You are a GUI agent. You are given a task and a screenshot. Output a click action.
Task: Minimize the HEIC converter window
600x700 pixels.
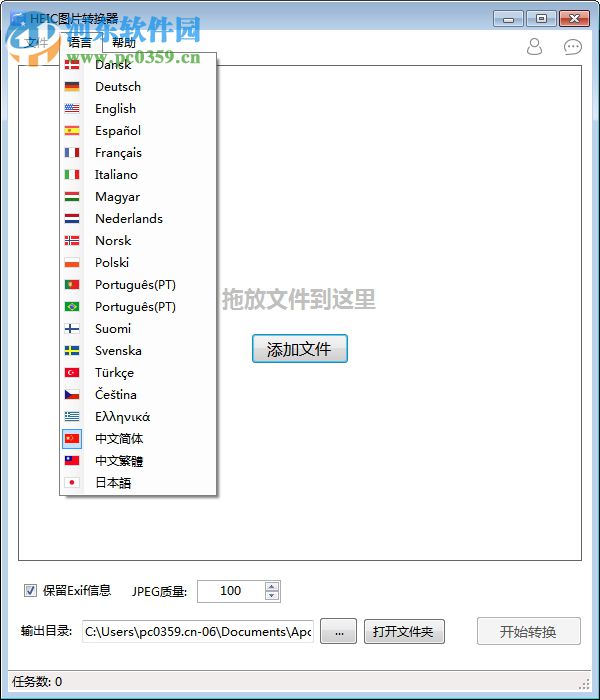tap(508, 19)
